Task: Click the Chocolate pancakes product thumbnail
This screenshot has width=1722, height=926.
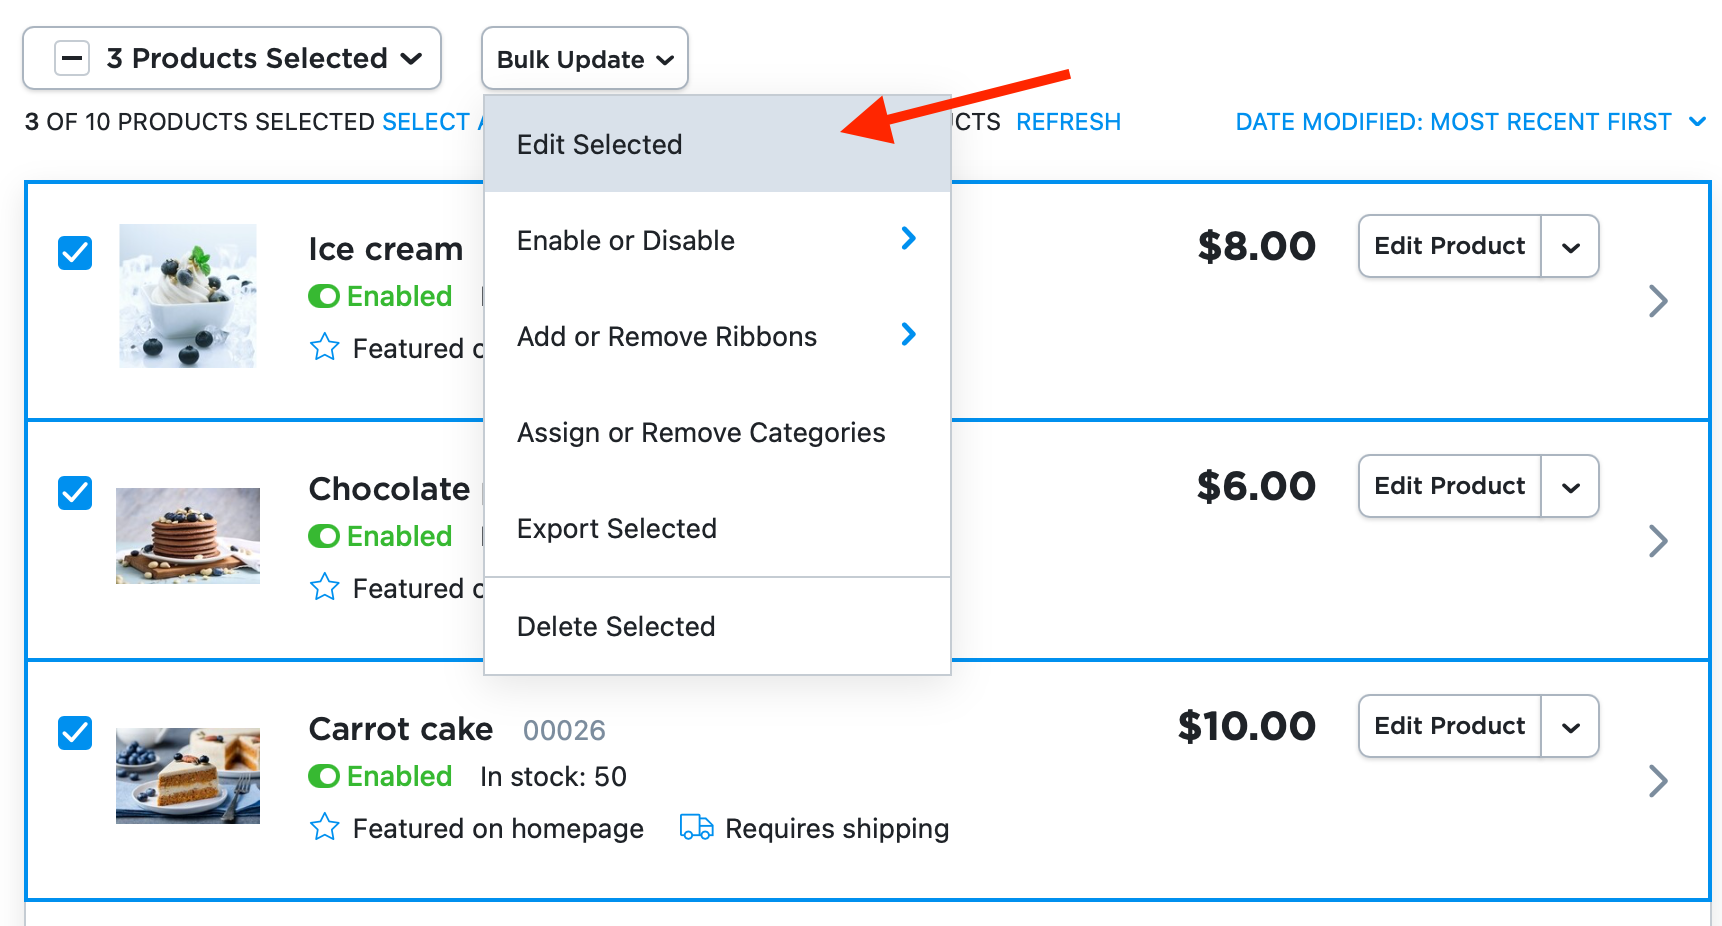Action: (x=187, y=536)
